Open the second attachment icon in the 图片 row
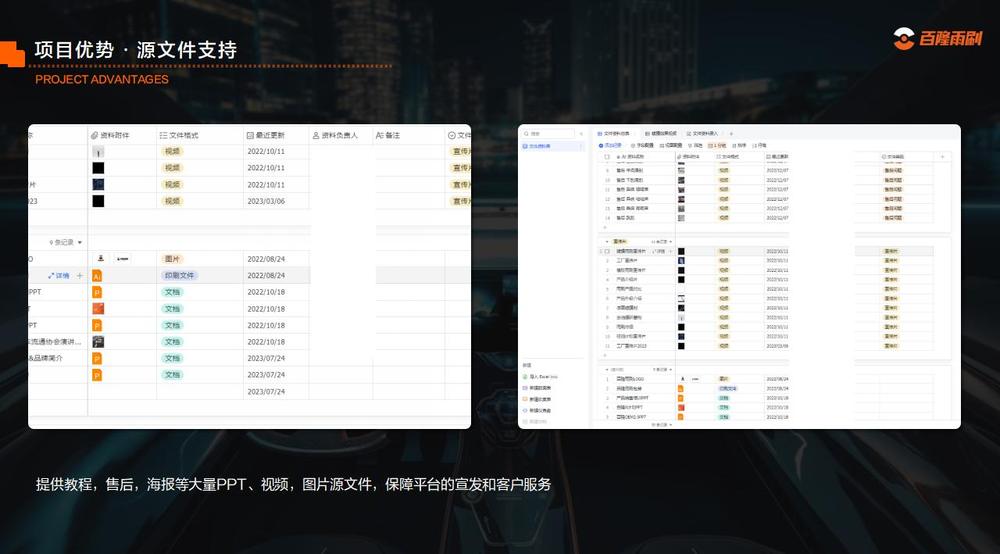1000x554 pixels. (122, 259)
